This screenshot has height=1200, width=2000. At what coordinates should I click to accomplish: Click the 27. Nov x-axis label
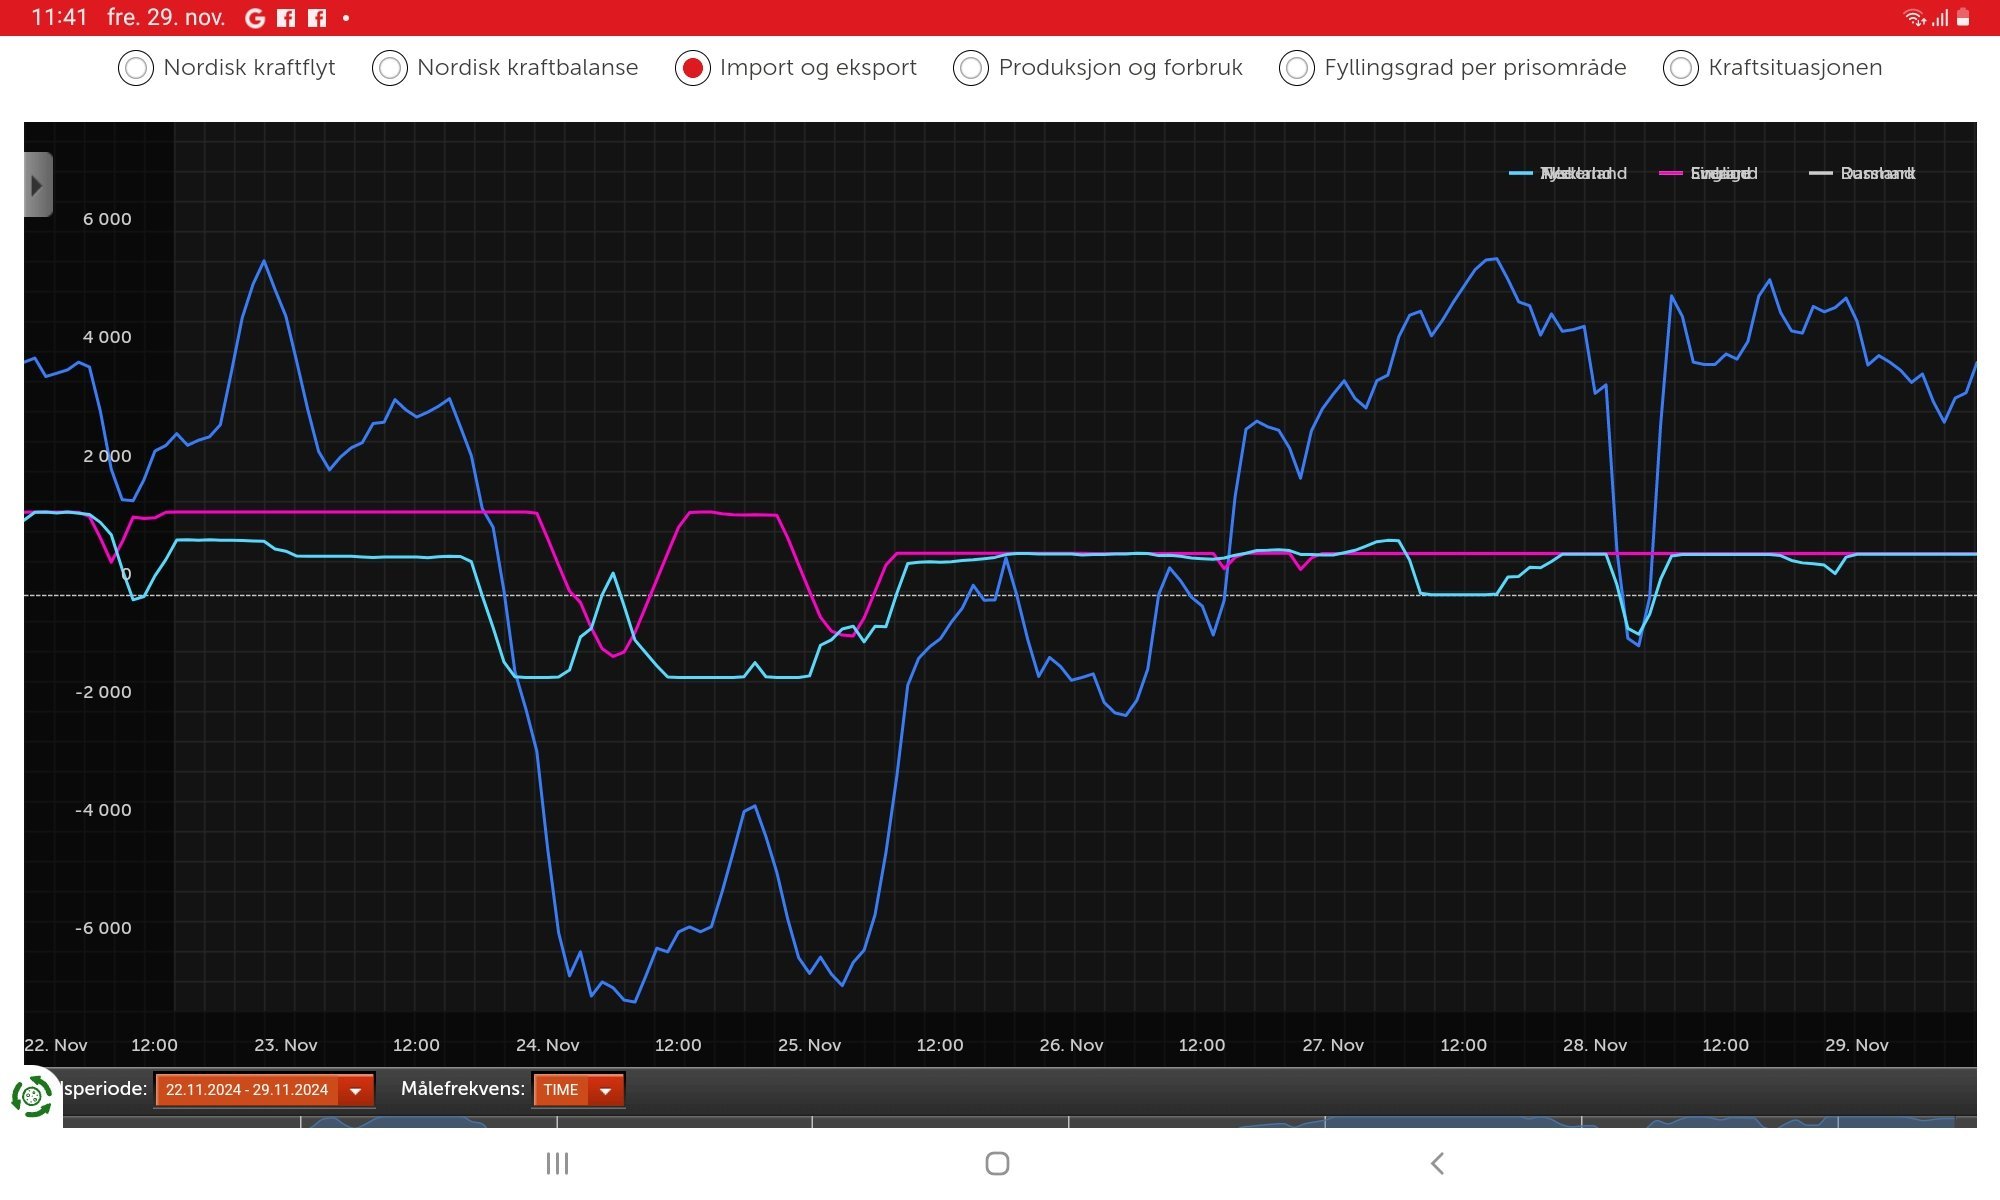[1333, 1045]
